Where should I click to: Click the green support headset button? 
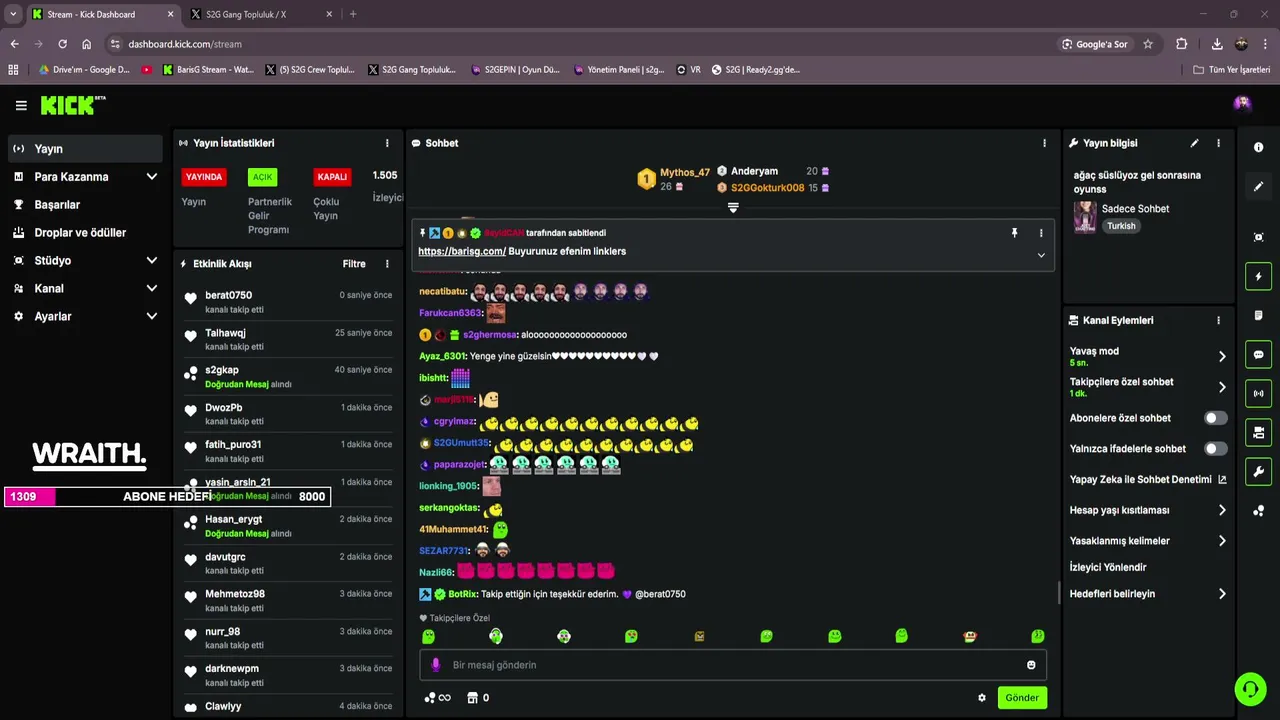(x=1250, y=689)
